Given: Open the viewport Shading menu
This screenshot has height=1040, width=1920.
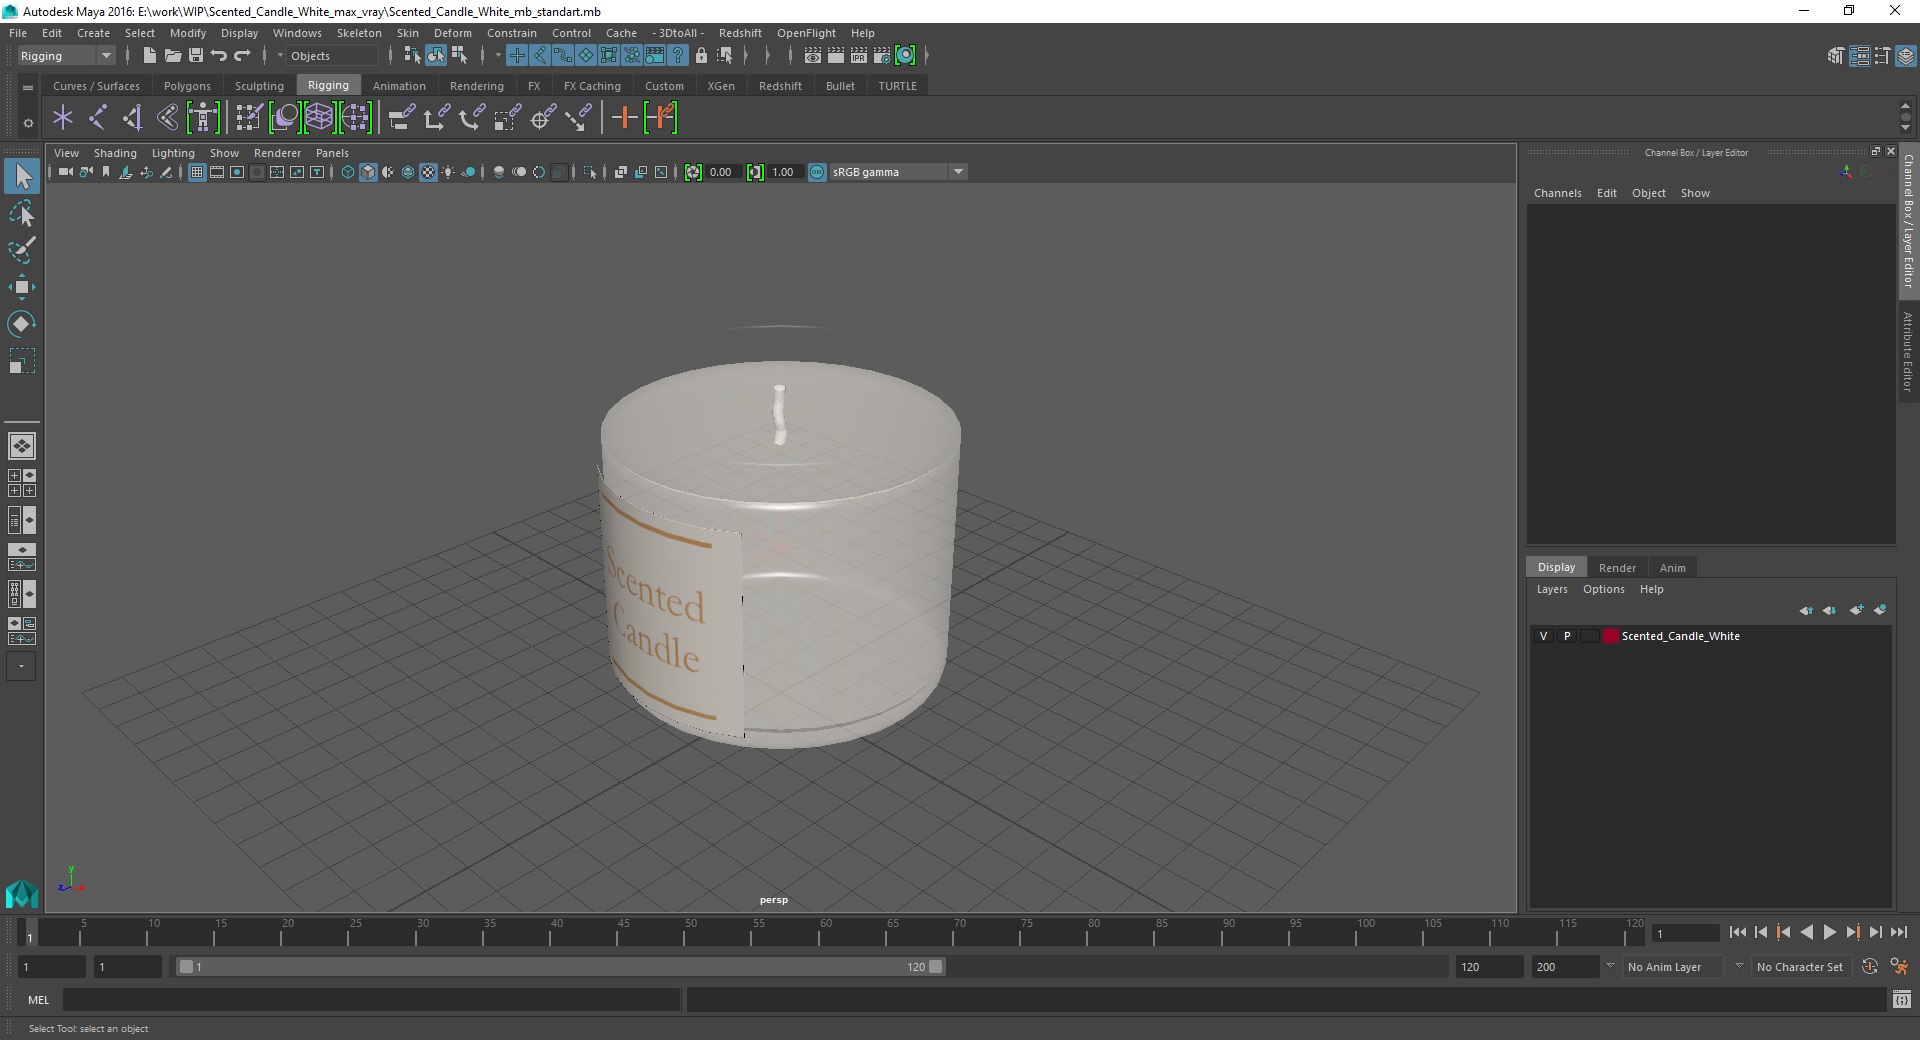Looking at the screenshot, I should [x=115, y=153].
